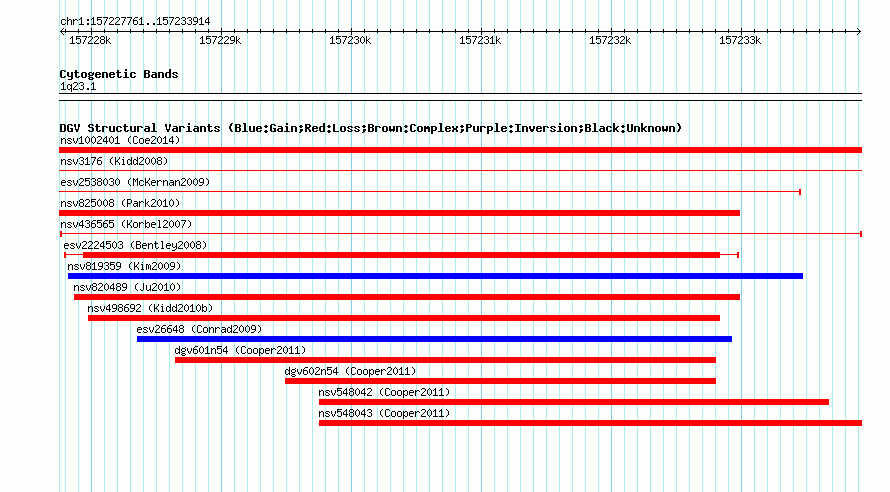Click the DGV Structural Variants track title
Image resolution: width=890 pixels, height=492 pixels.
pos(371,128)
